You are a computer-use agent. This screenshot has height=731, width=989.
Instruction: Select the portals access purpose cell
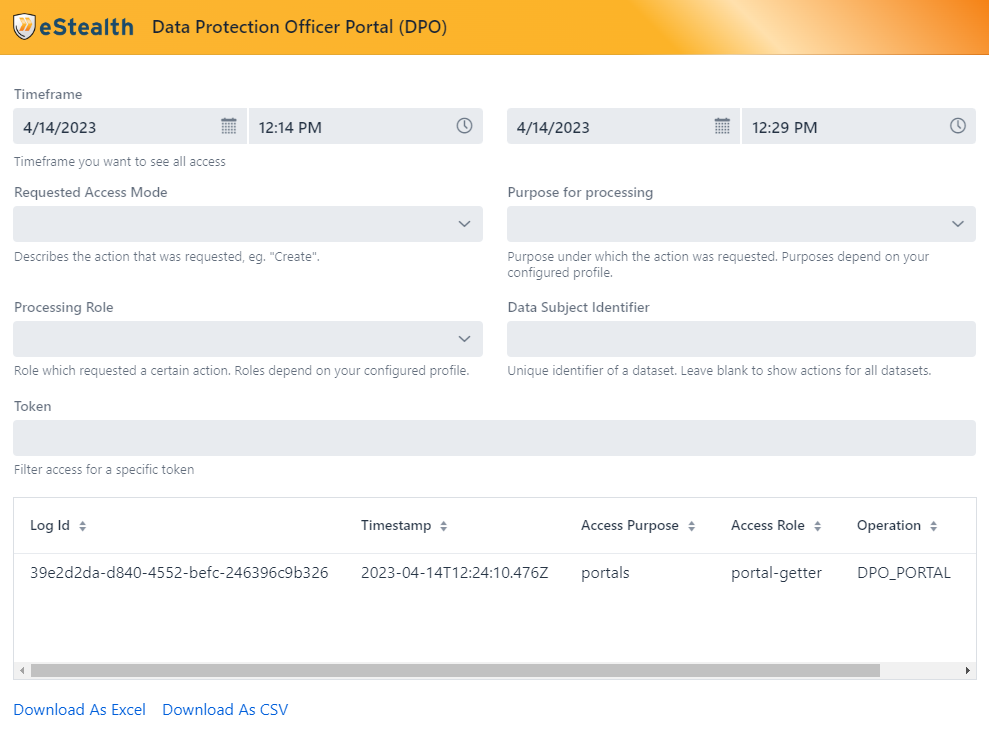coord(605,573)
